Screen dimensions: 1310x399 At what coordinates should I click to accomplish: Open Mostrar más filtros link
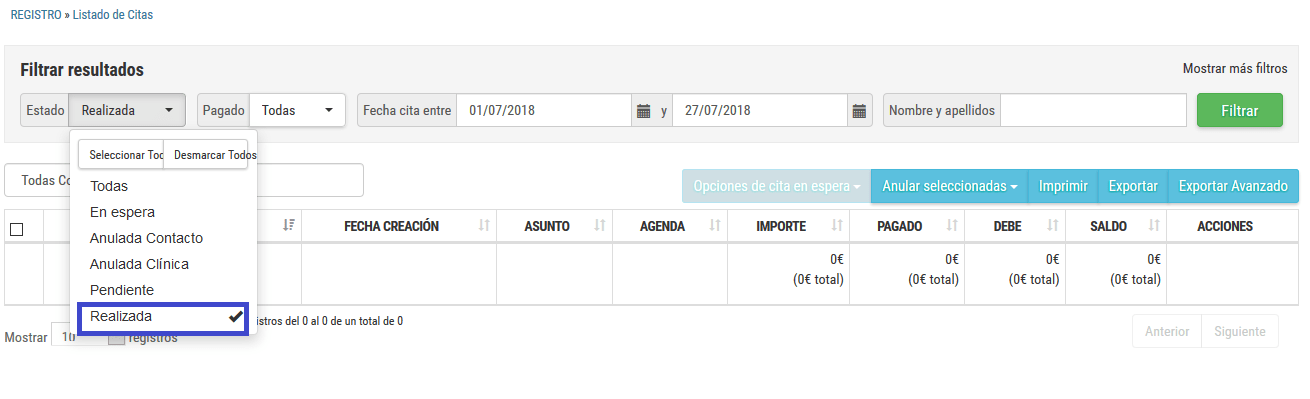(x=1235, y=69)
